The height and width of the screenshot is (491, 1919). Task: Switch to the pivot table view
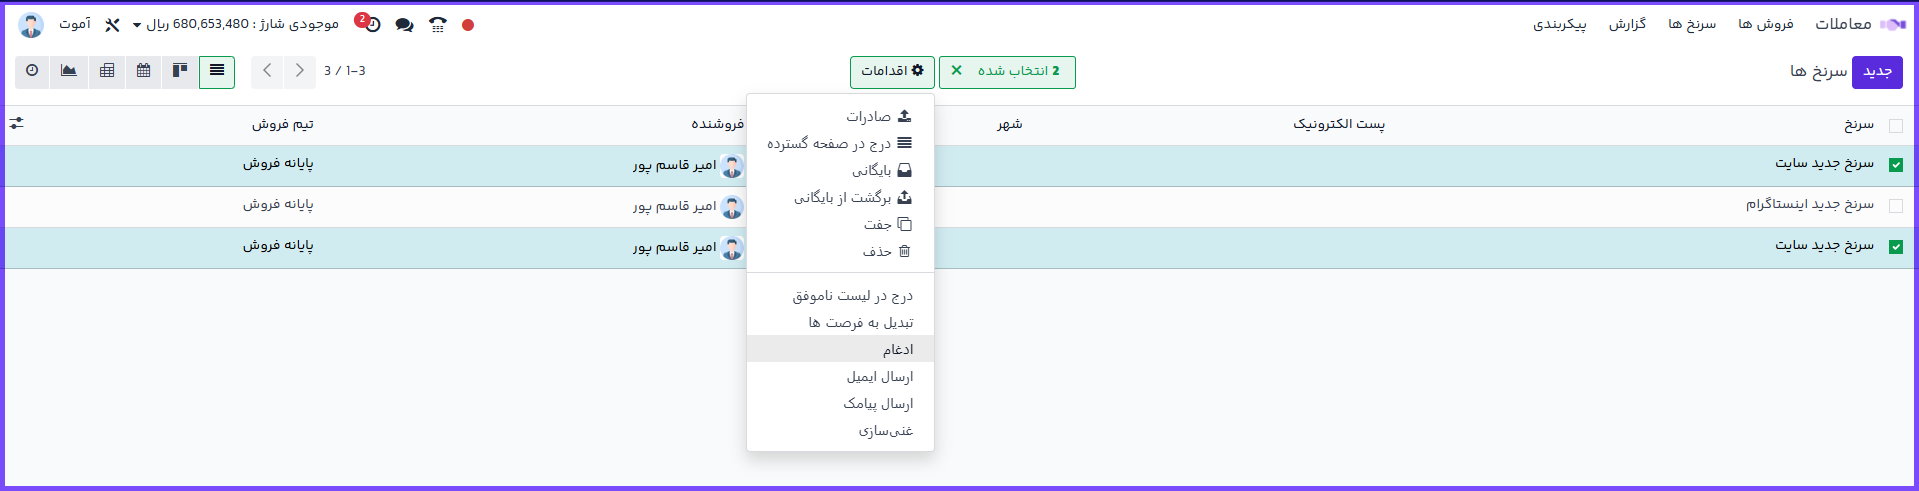[107, 71]
